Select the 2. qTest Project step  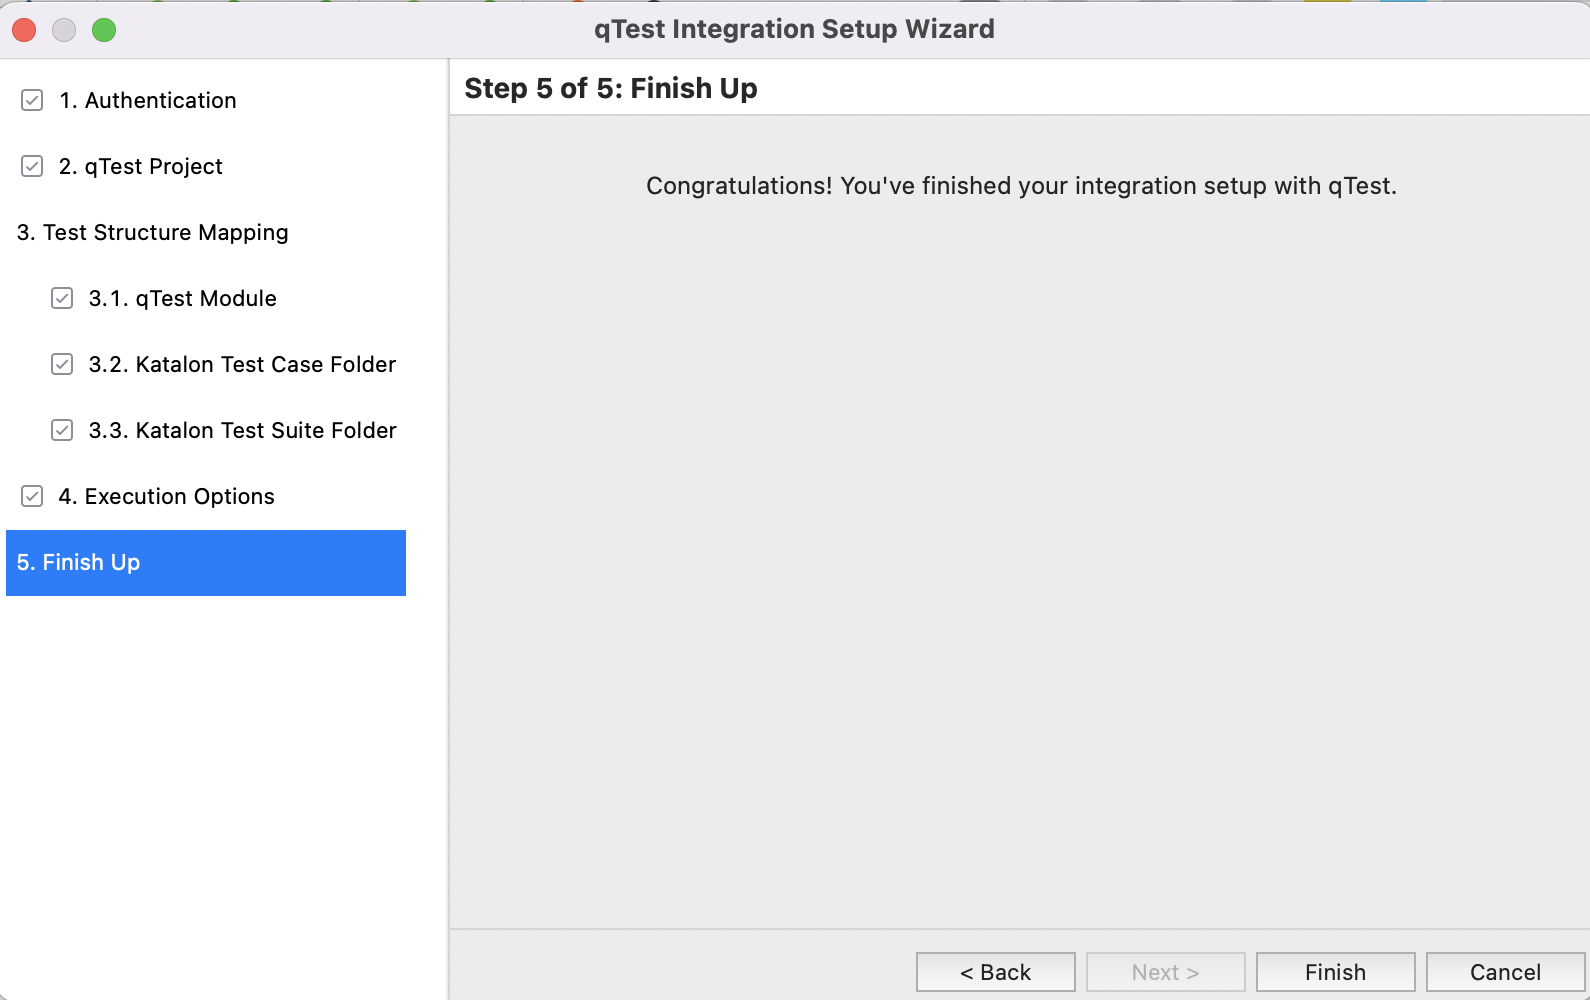point(141,166)
